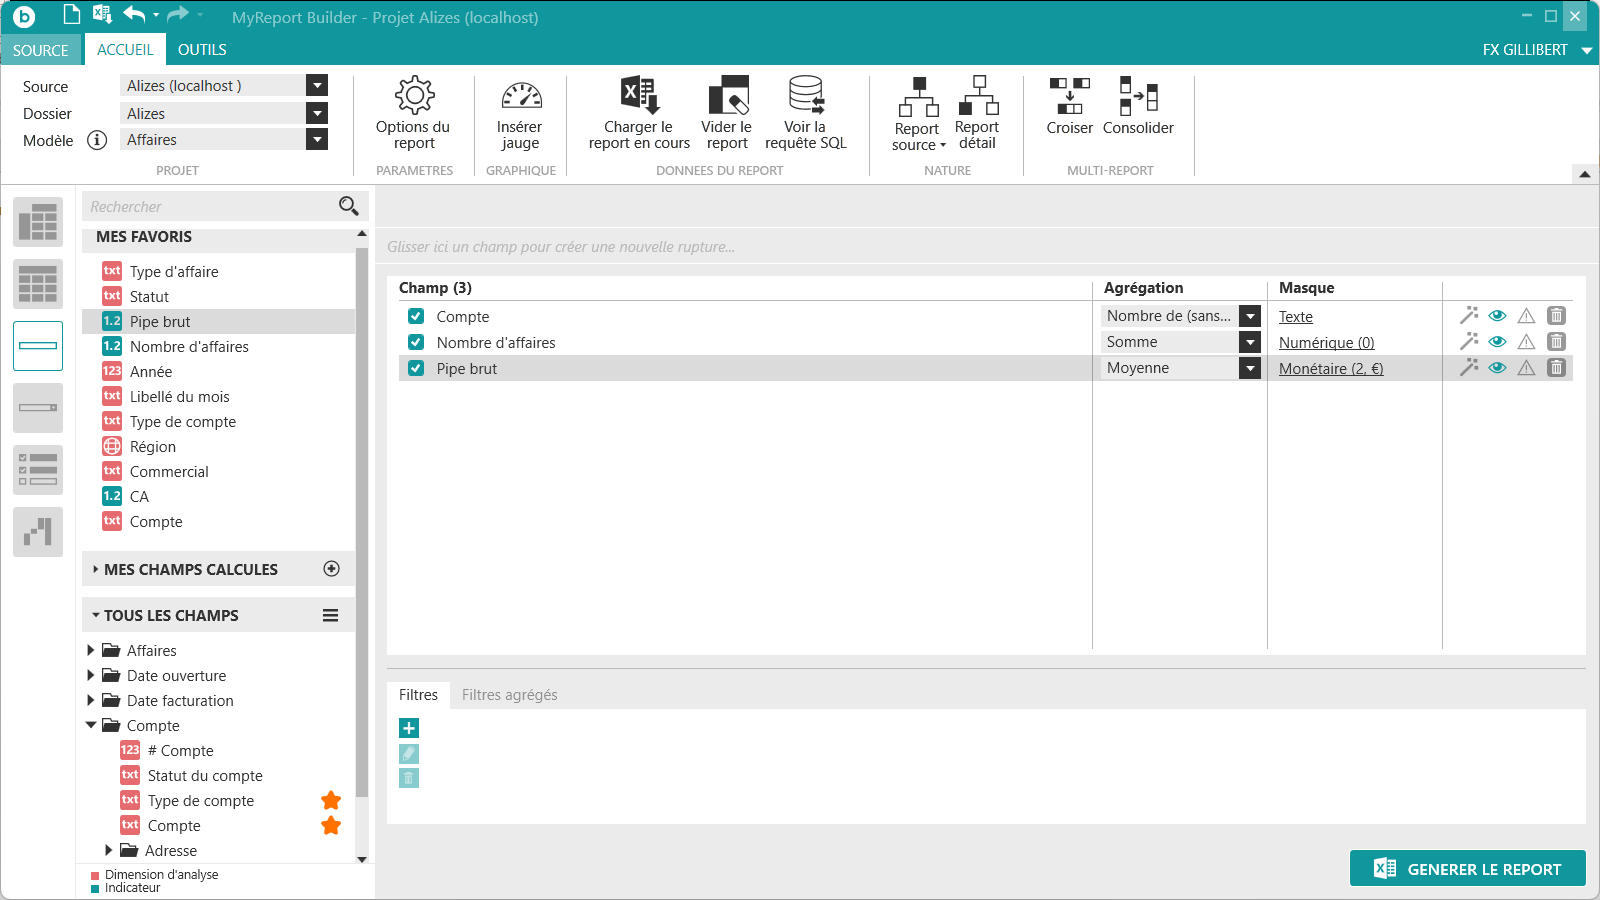Uncheck the Compte field checkbox

tap(416, 316)
